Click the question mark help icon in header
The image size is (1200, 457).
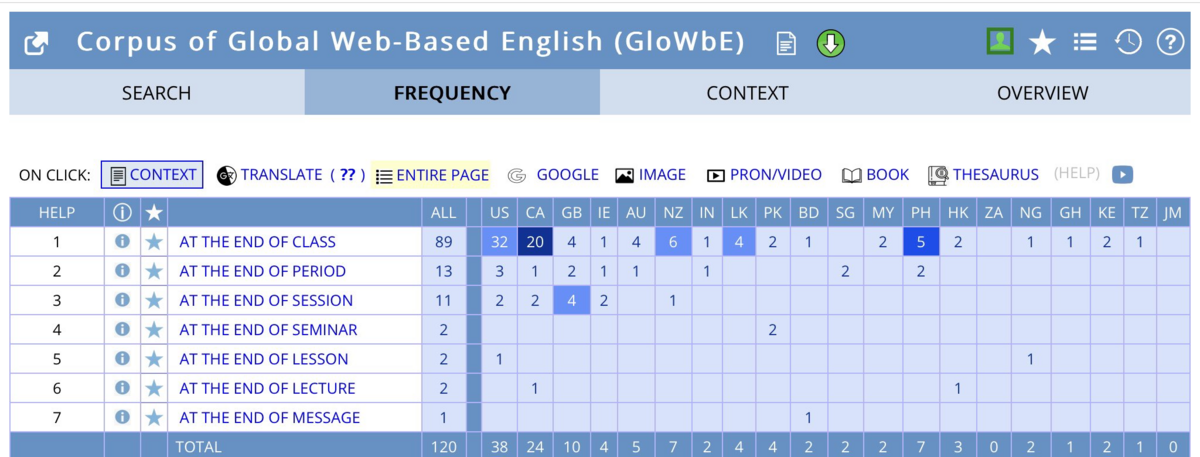pyautogui.click(x=1170, y=42)
